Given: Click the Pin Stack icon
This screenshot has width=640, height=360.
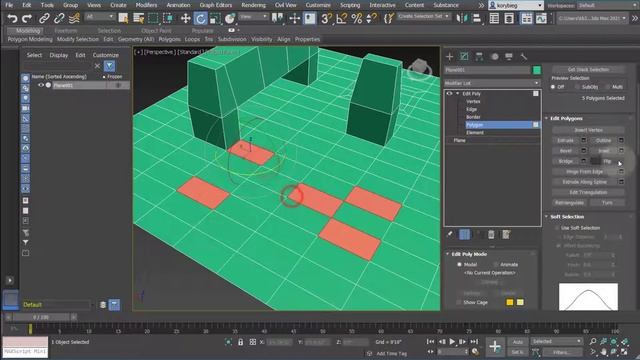Looking at the screenshot, I should pyautogui.click(x=449, y=234).
